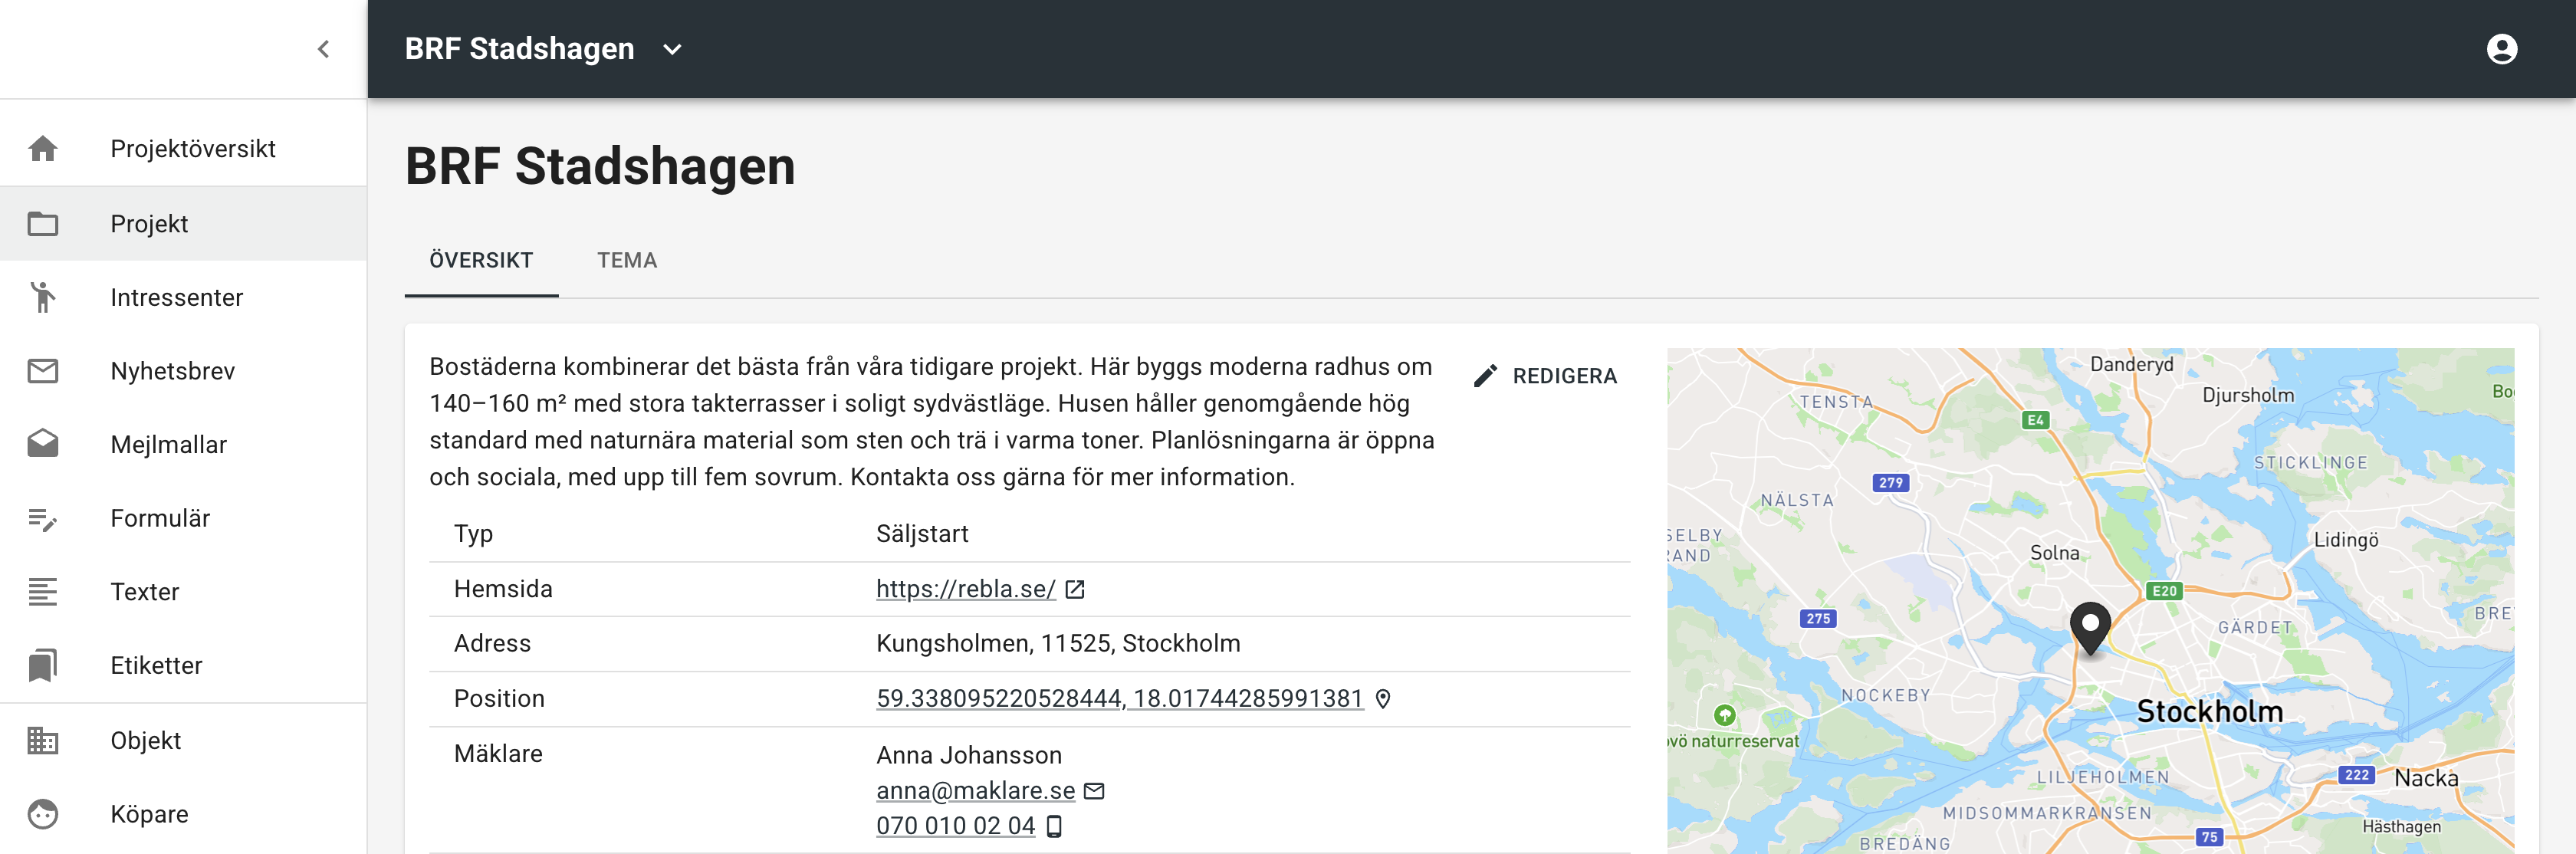Go to Projektöversikt in the sidebar
This screenshot has height=854, width=2576.
[x=184, y=149]
